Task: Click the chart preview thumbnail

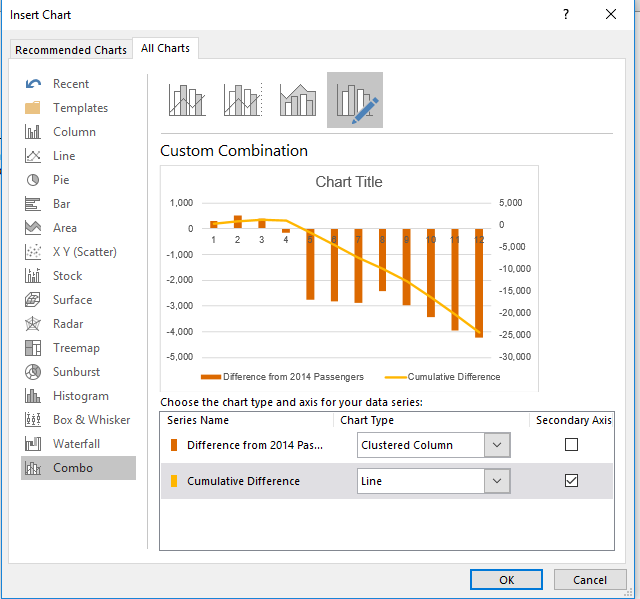Action: [349, 278]
